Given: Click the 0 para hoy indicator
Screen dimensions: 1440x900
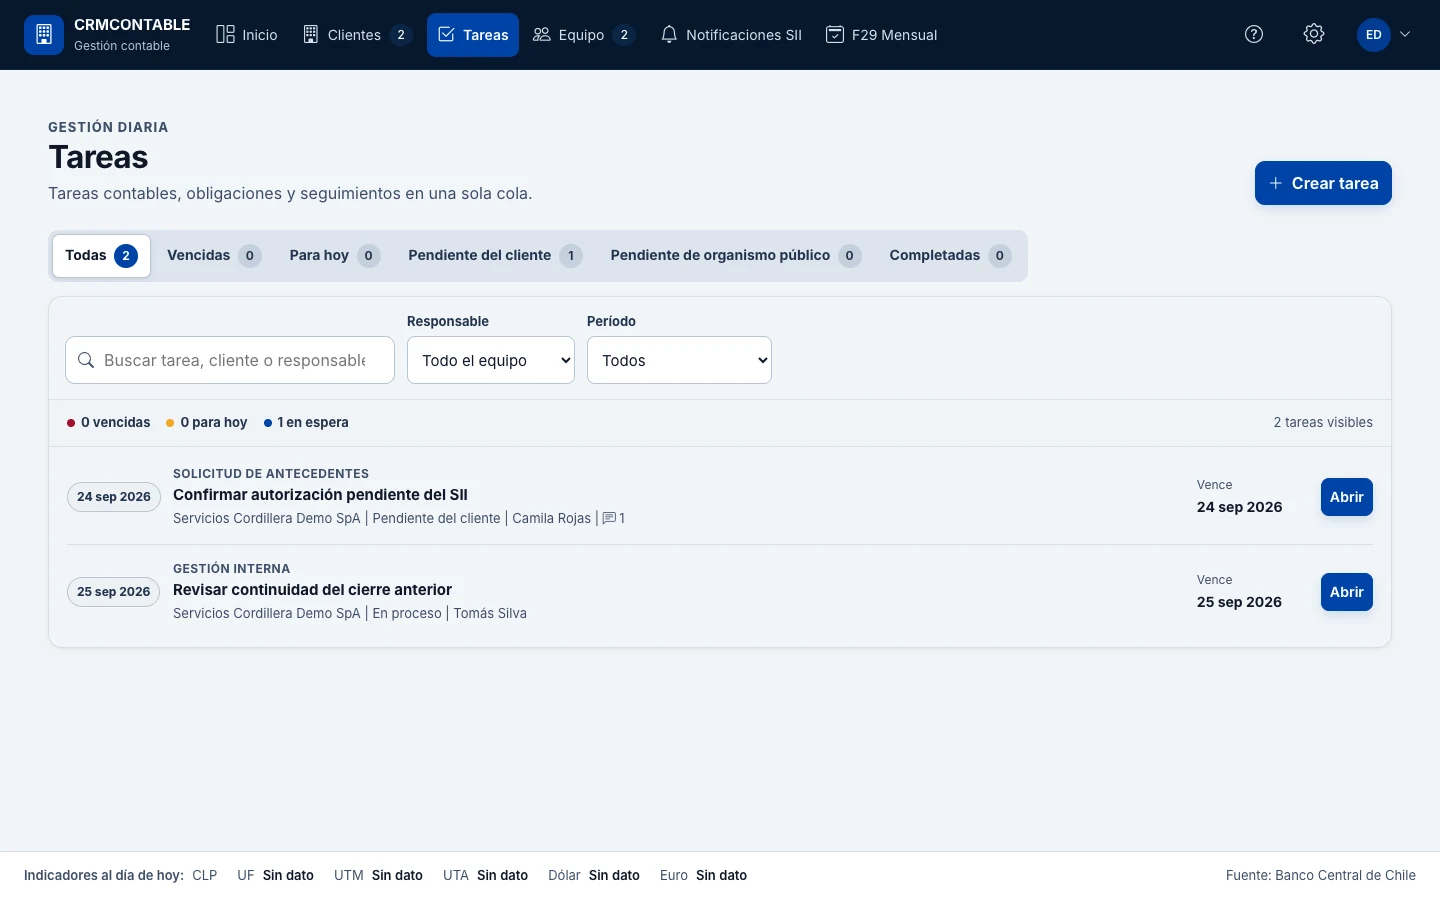Looking at the screenshot, I should tap(206, 423).
